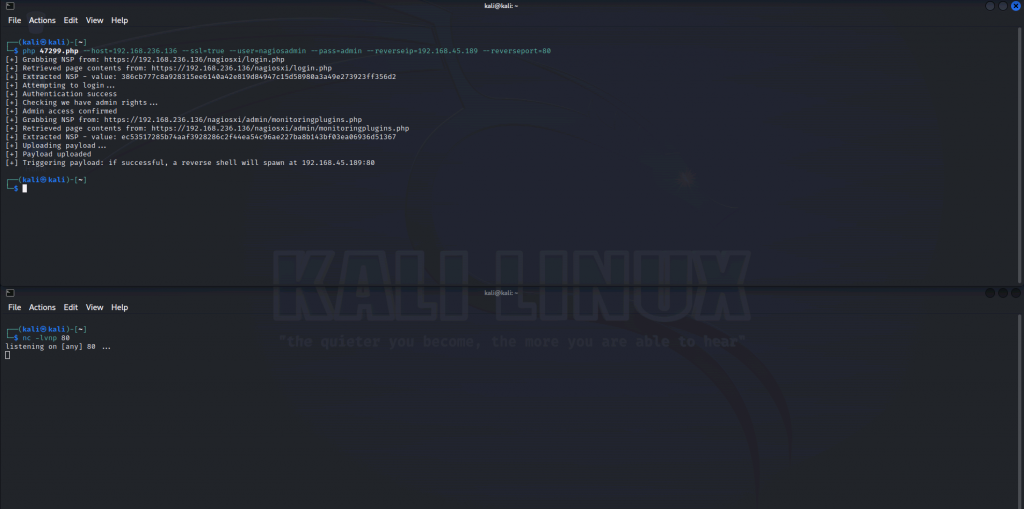Screen dimensions: 1024x509
Task: Close the bottom terminal window
Action: 1016,293
